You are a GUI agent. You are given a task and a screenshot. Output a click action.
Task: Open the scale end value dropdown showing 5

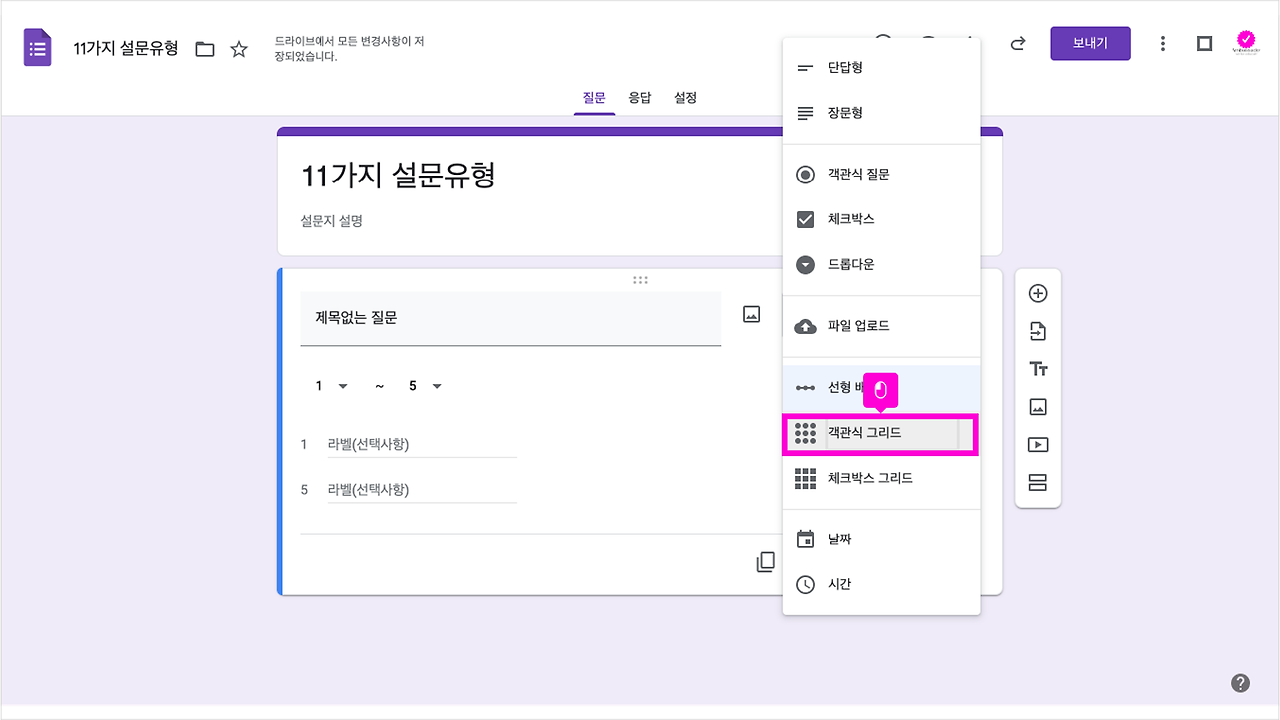click(x=424, y=385)
